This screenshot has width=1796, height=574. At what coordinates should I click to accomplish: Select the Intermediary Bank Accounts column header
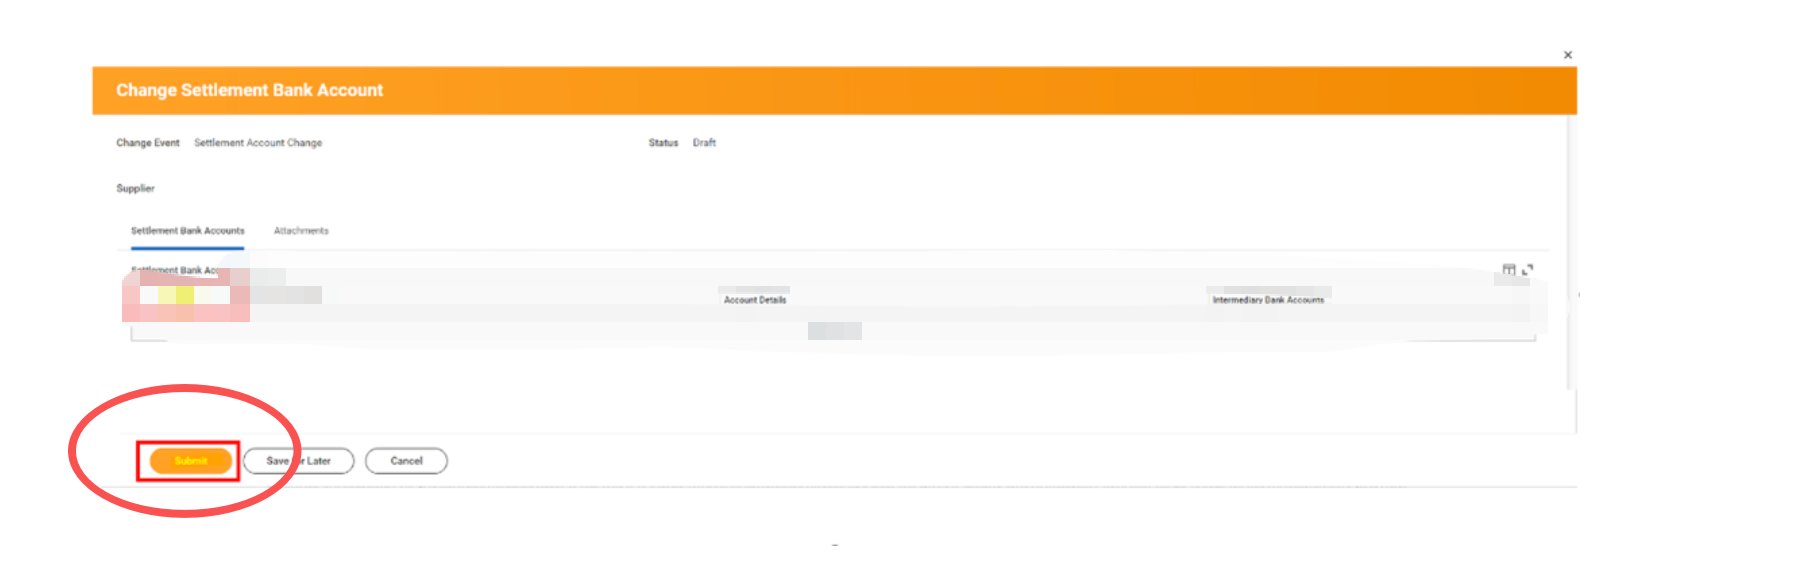click(1268, 300)
